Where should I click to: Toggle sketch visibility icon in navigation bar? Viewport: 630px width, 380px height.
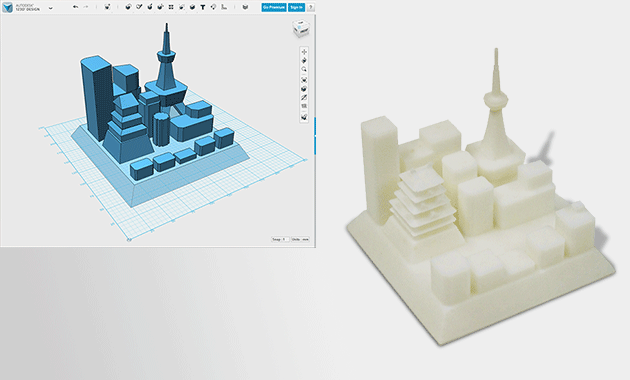[304, 98]
